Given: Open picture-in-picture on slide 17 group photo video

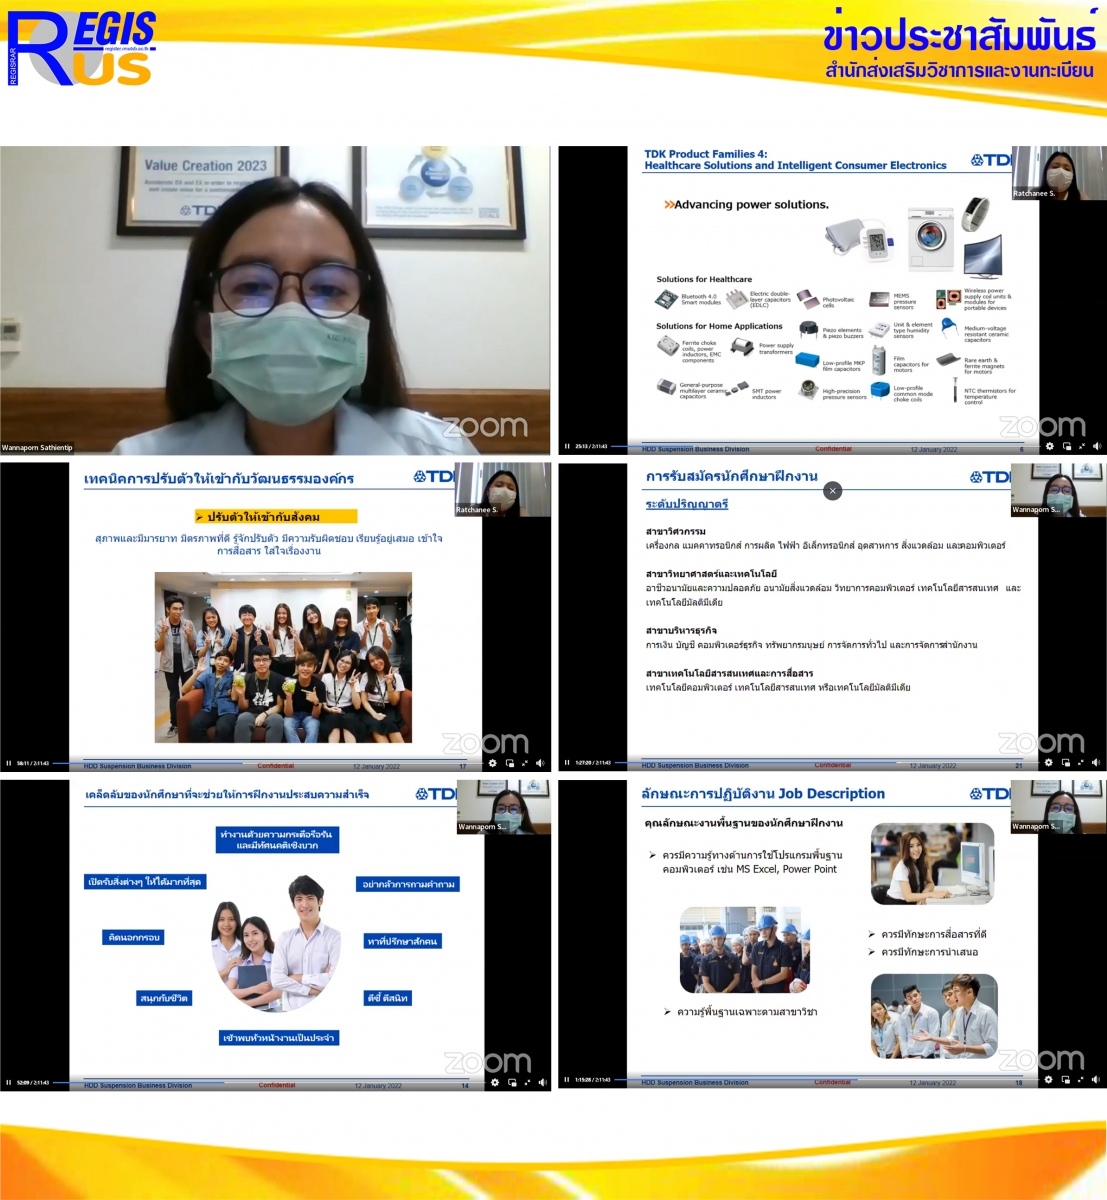Looking at the screenshot, I should click(510, 764).
